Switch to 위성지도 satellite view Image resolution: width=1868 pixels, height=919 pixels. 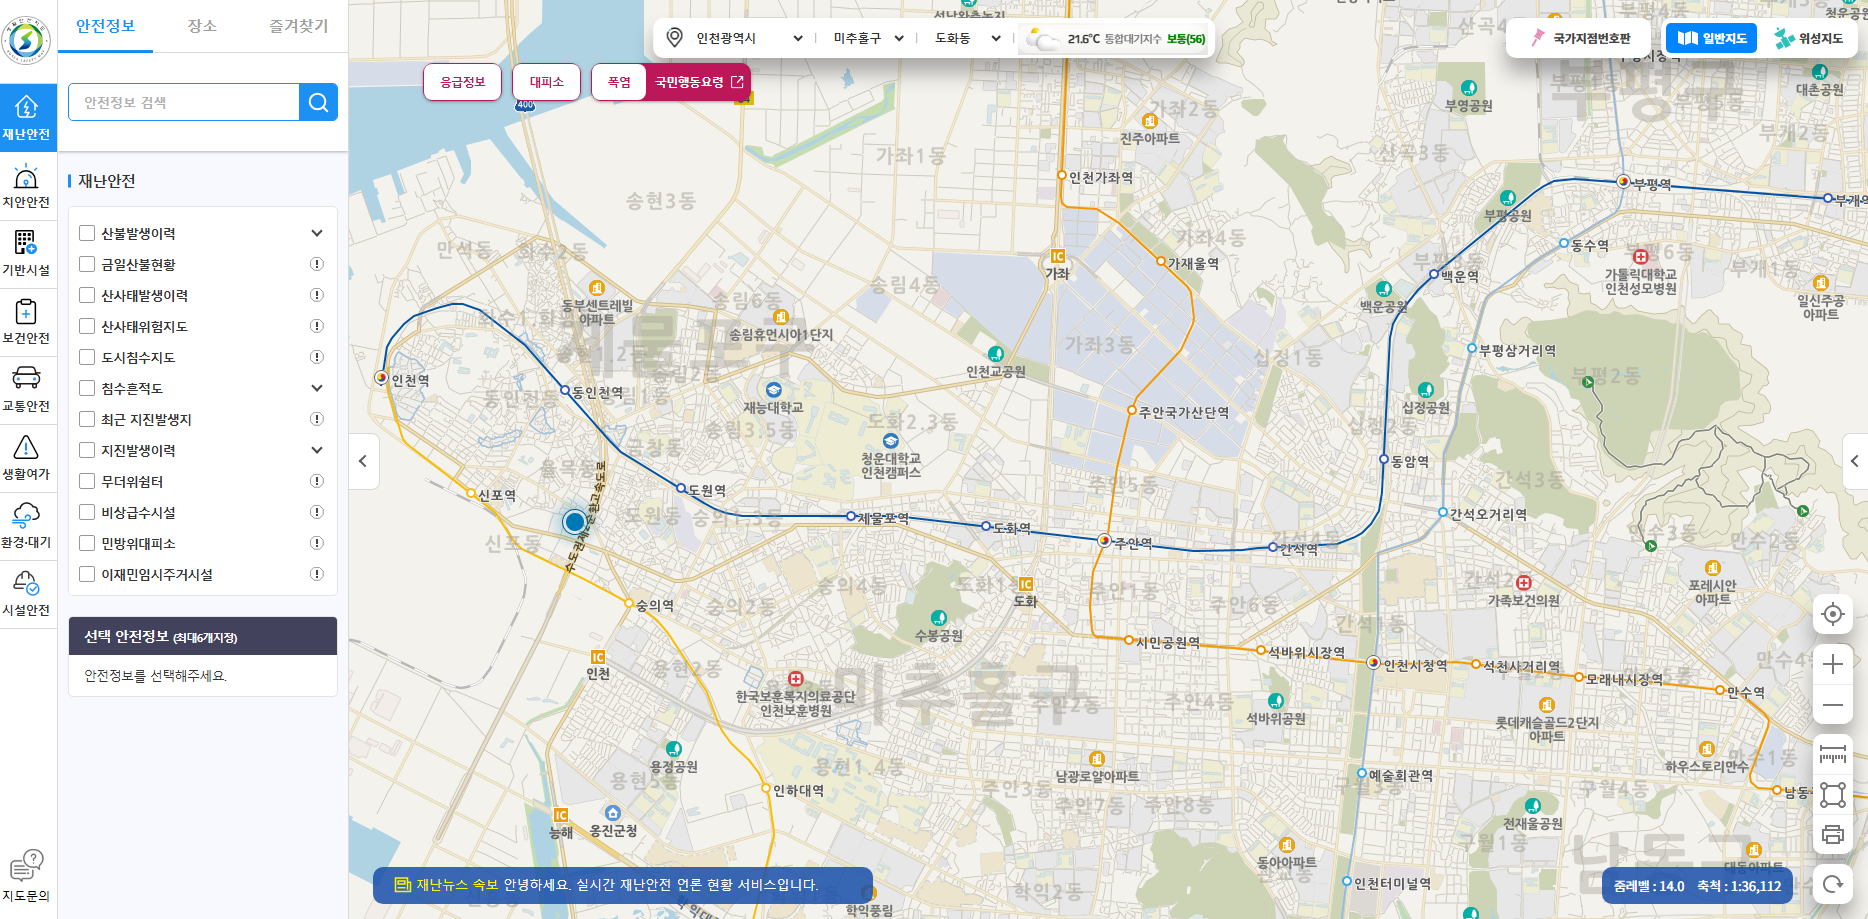1809,38
